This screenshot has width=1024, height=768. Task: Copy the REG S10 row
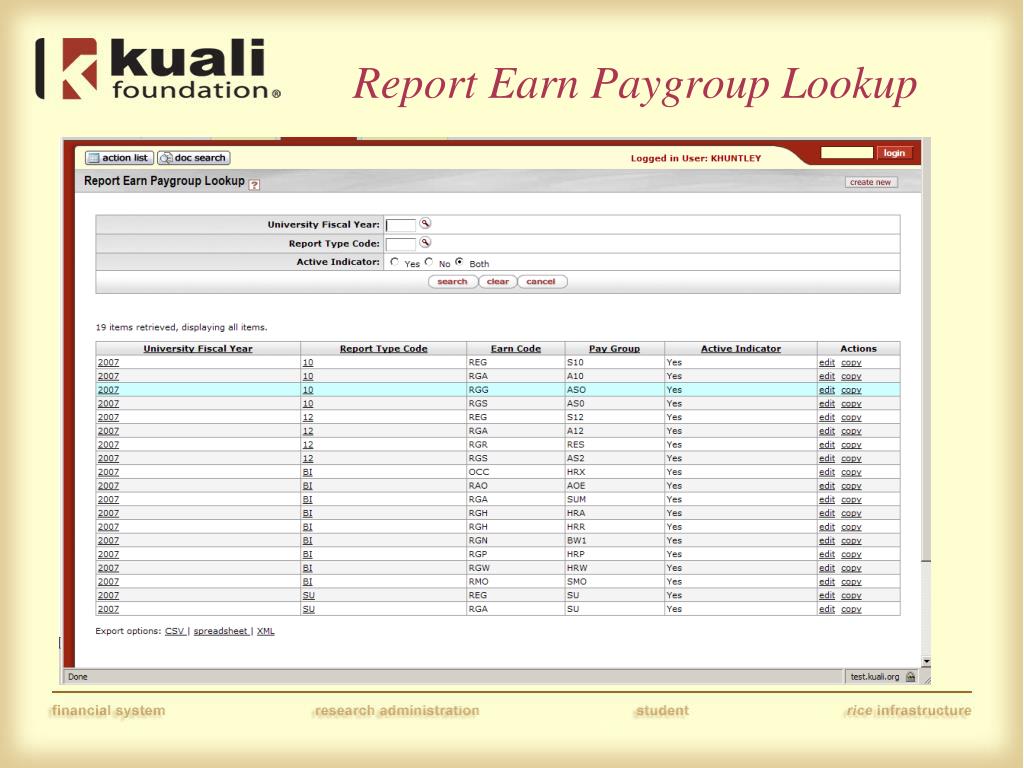pyautogui.click(x=851, y=362)
